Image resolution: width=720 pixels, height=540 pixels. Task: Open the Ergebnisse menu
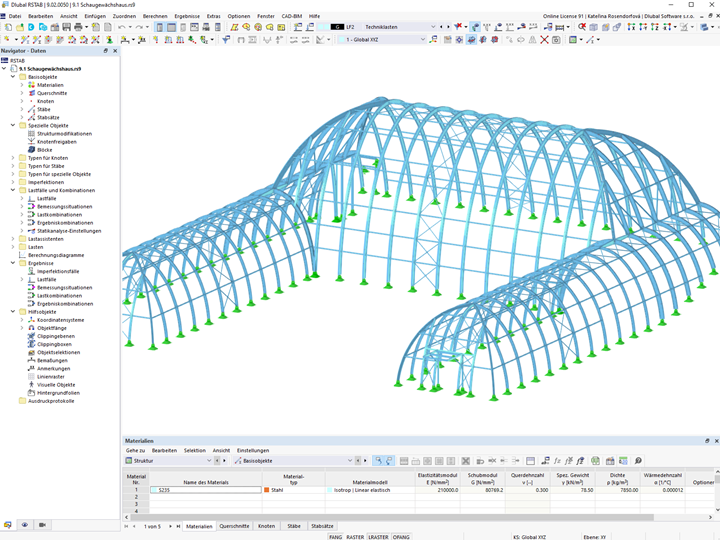[x=187, y=16]
